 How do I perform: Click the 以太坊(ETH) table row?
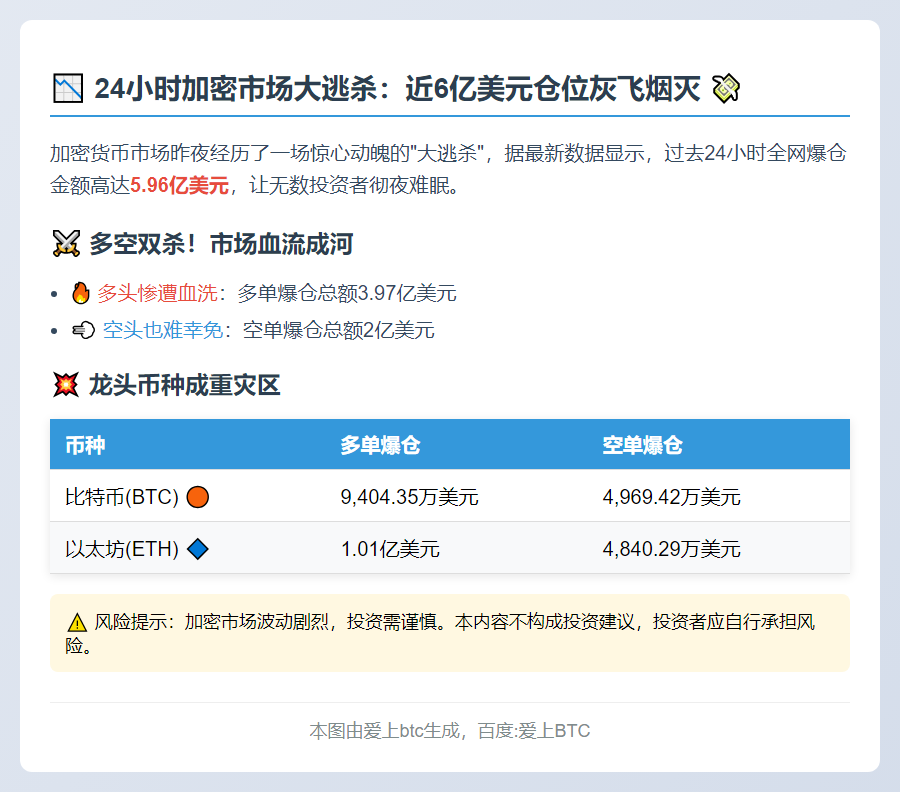[450, 548]
